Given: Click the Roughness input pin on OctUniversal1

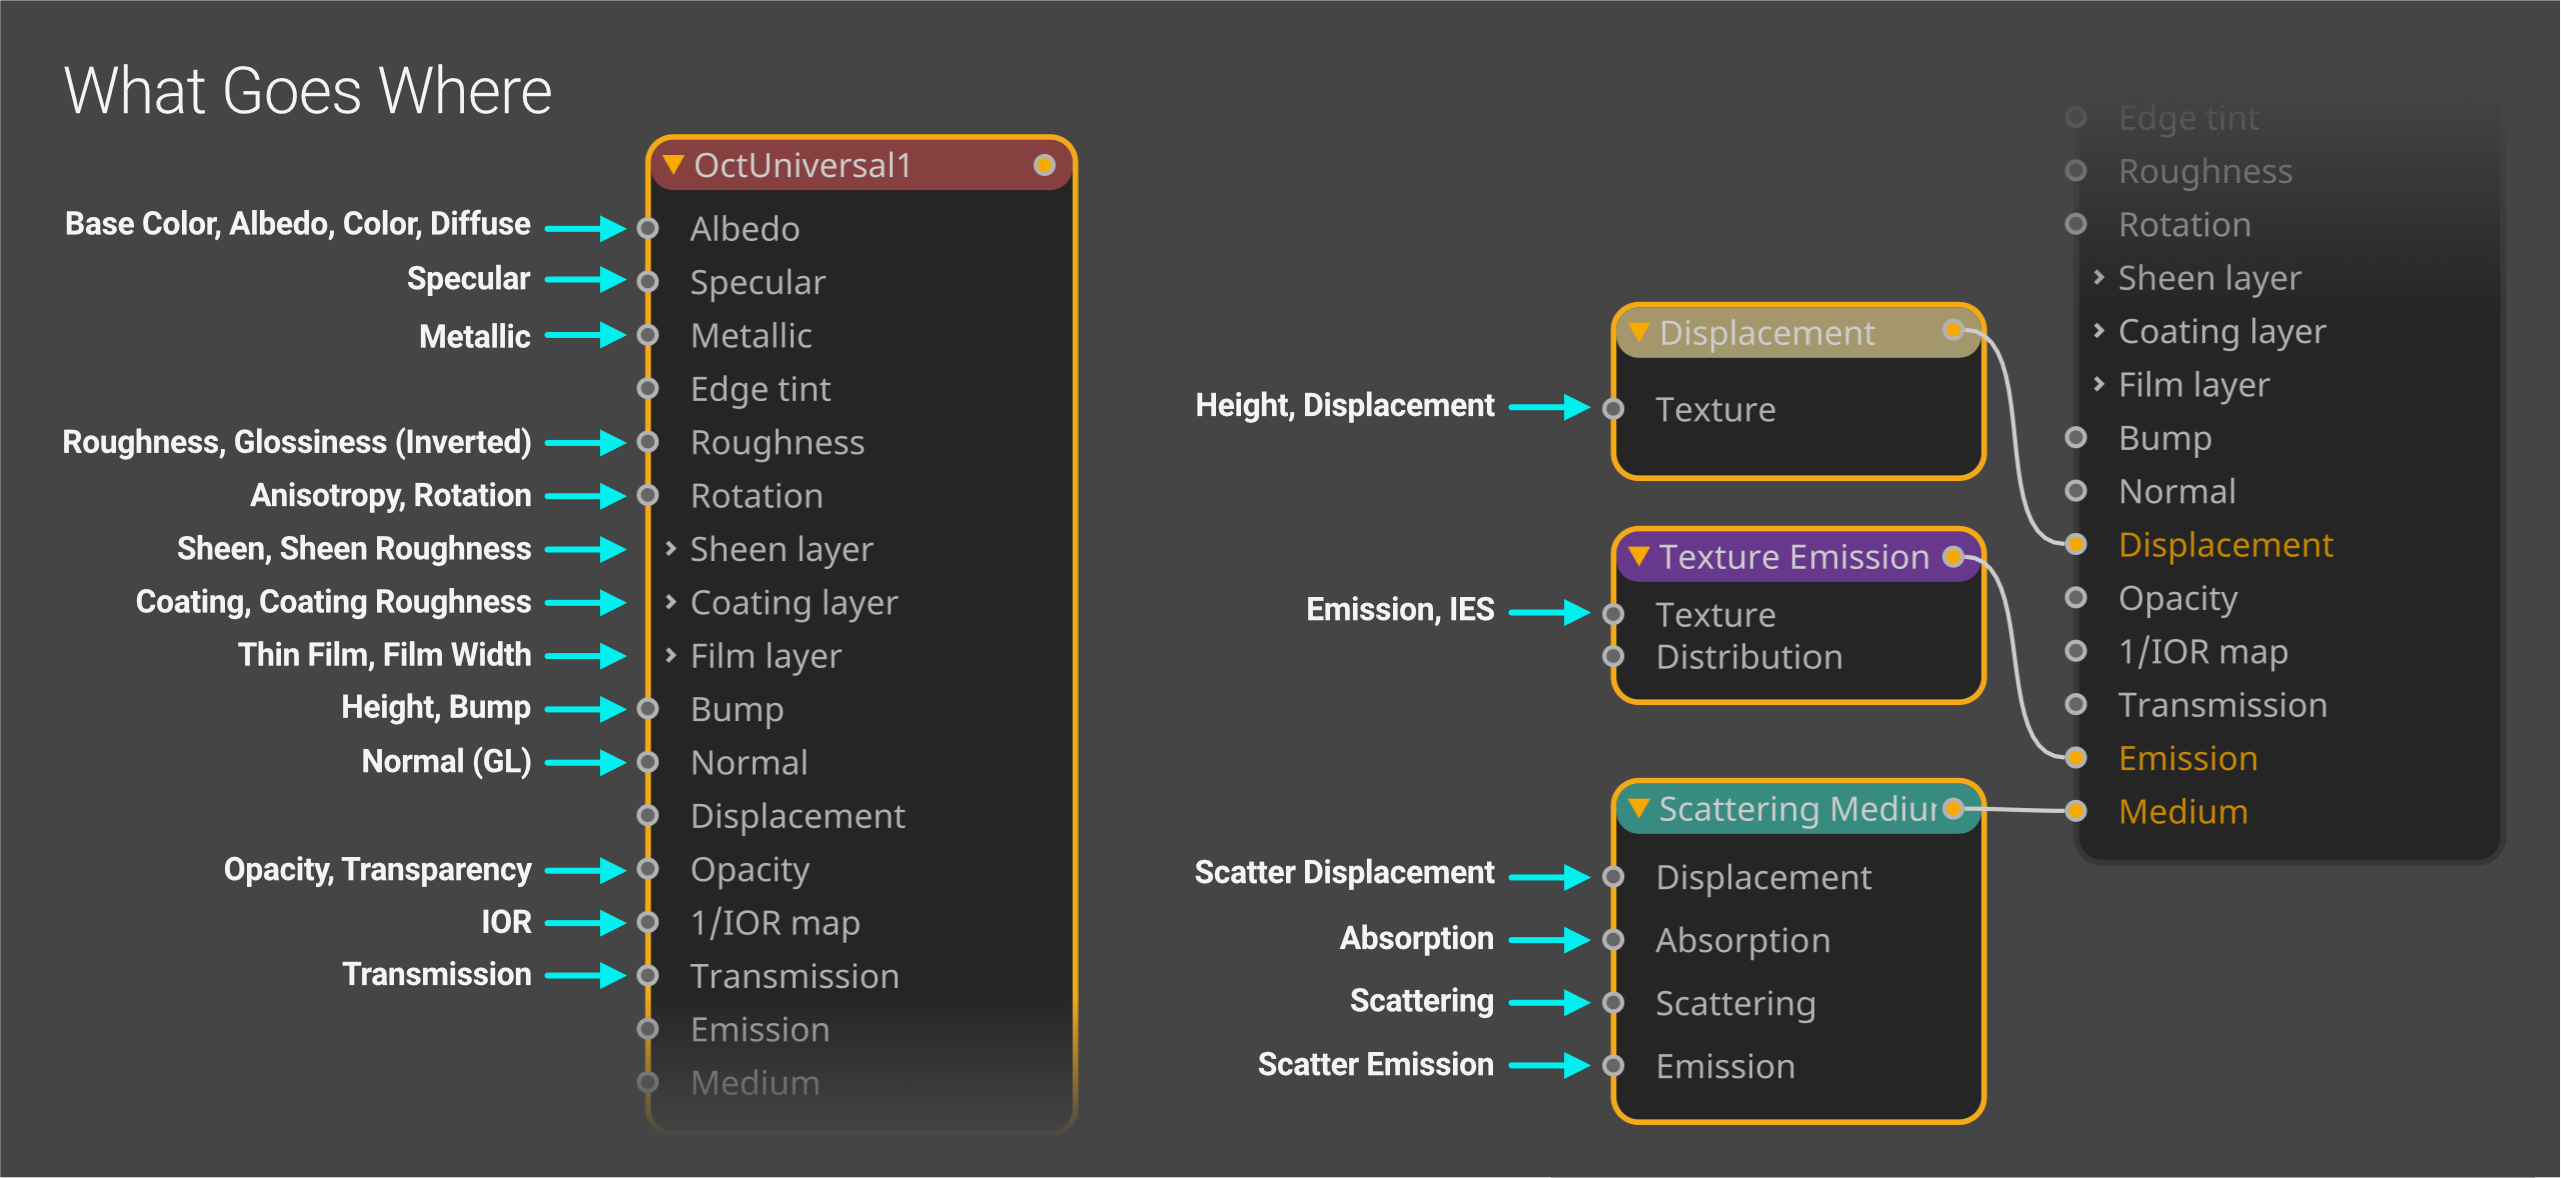Looking at the screenshot, I should [648, 441].
